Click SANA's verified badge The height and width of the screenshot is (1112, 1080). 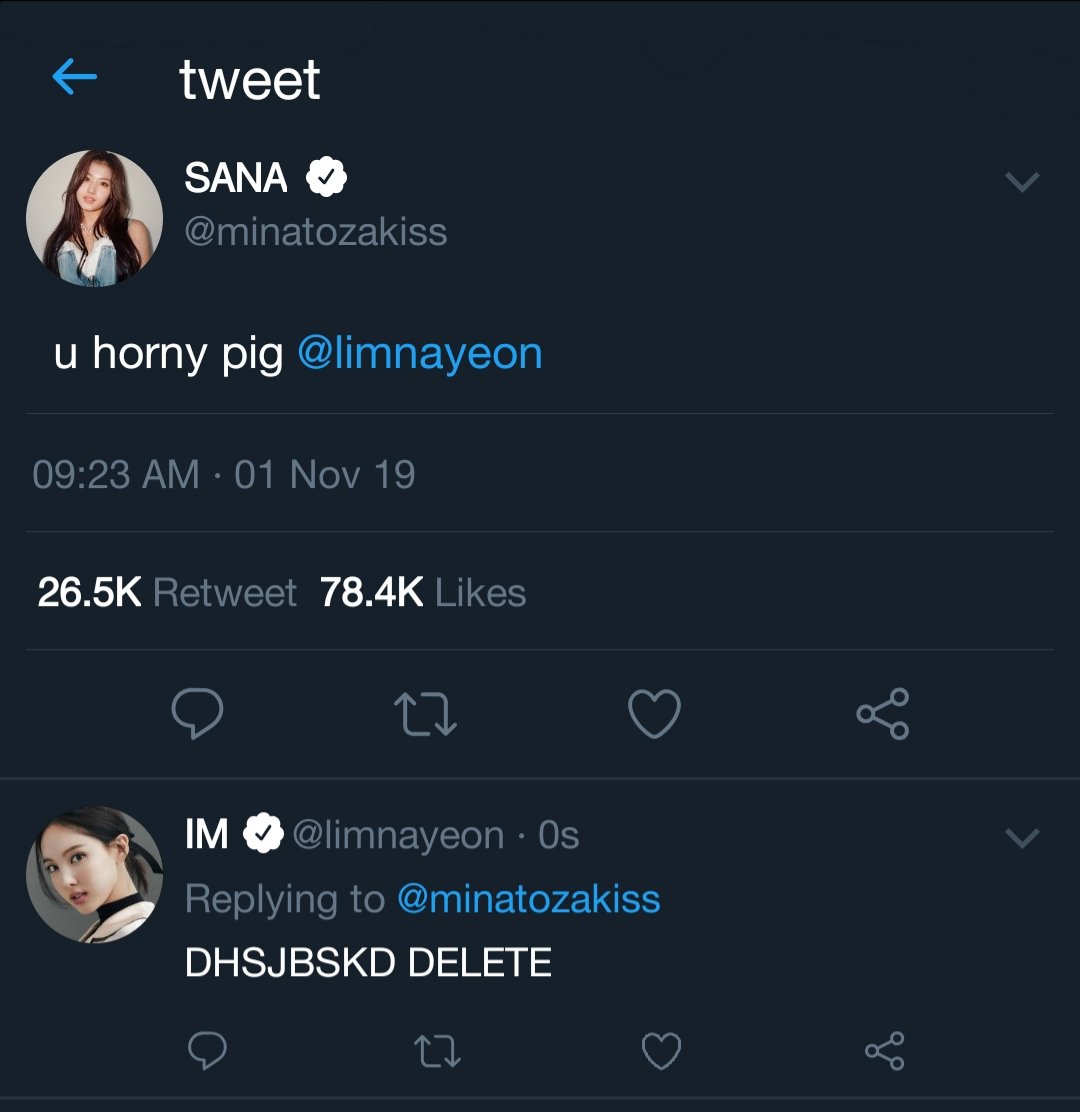[326, 177]
